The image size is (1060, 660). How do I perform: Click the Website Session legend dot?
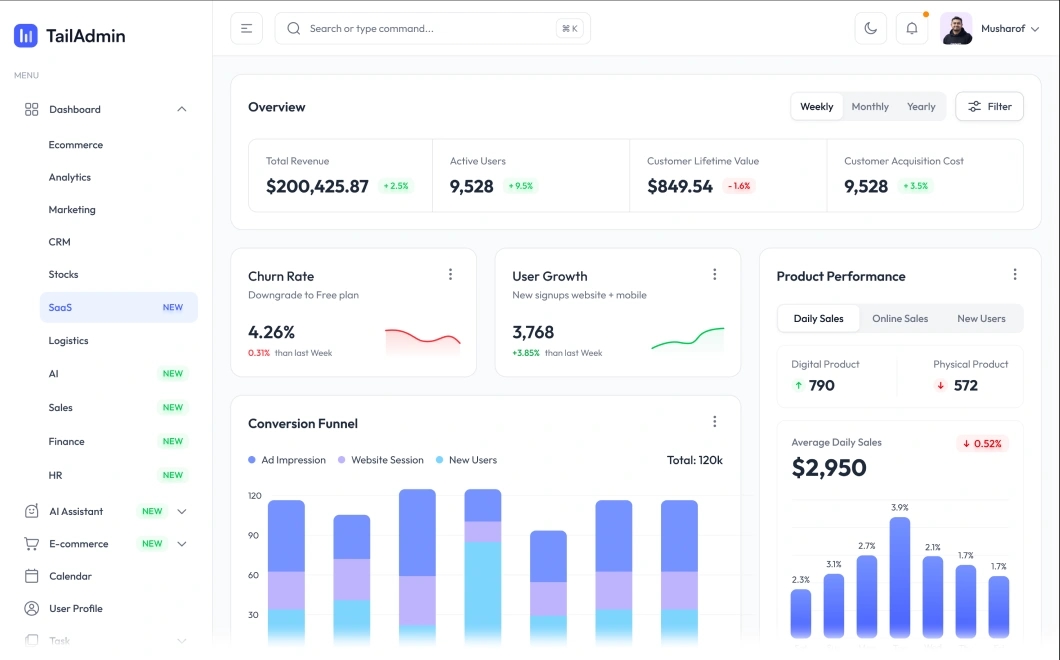coord(341,460)
